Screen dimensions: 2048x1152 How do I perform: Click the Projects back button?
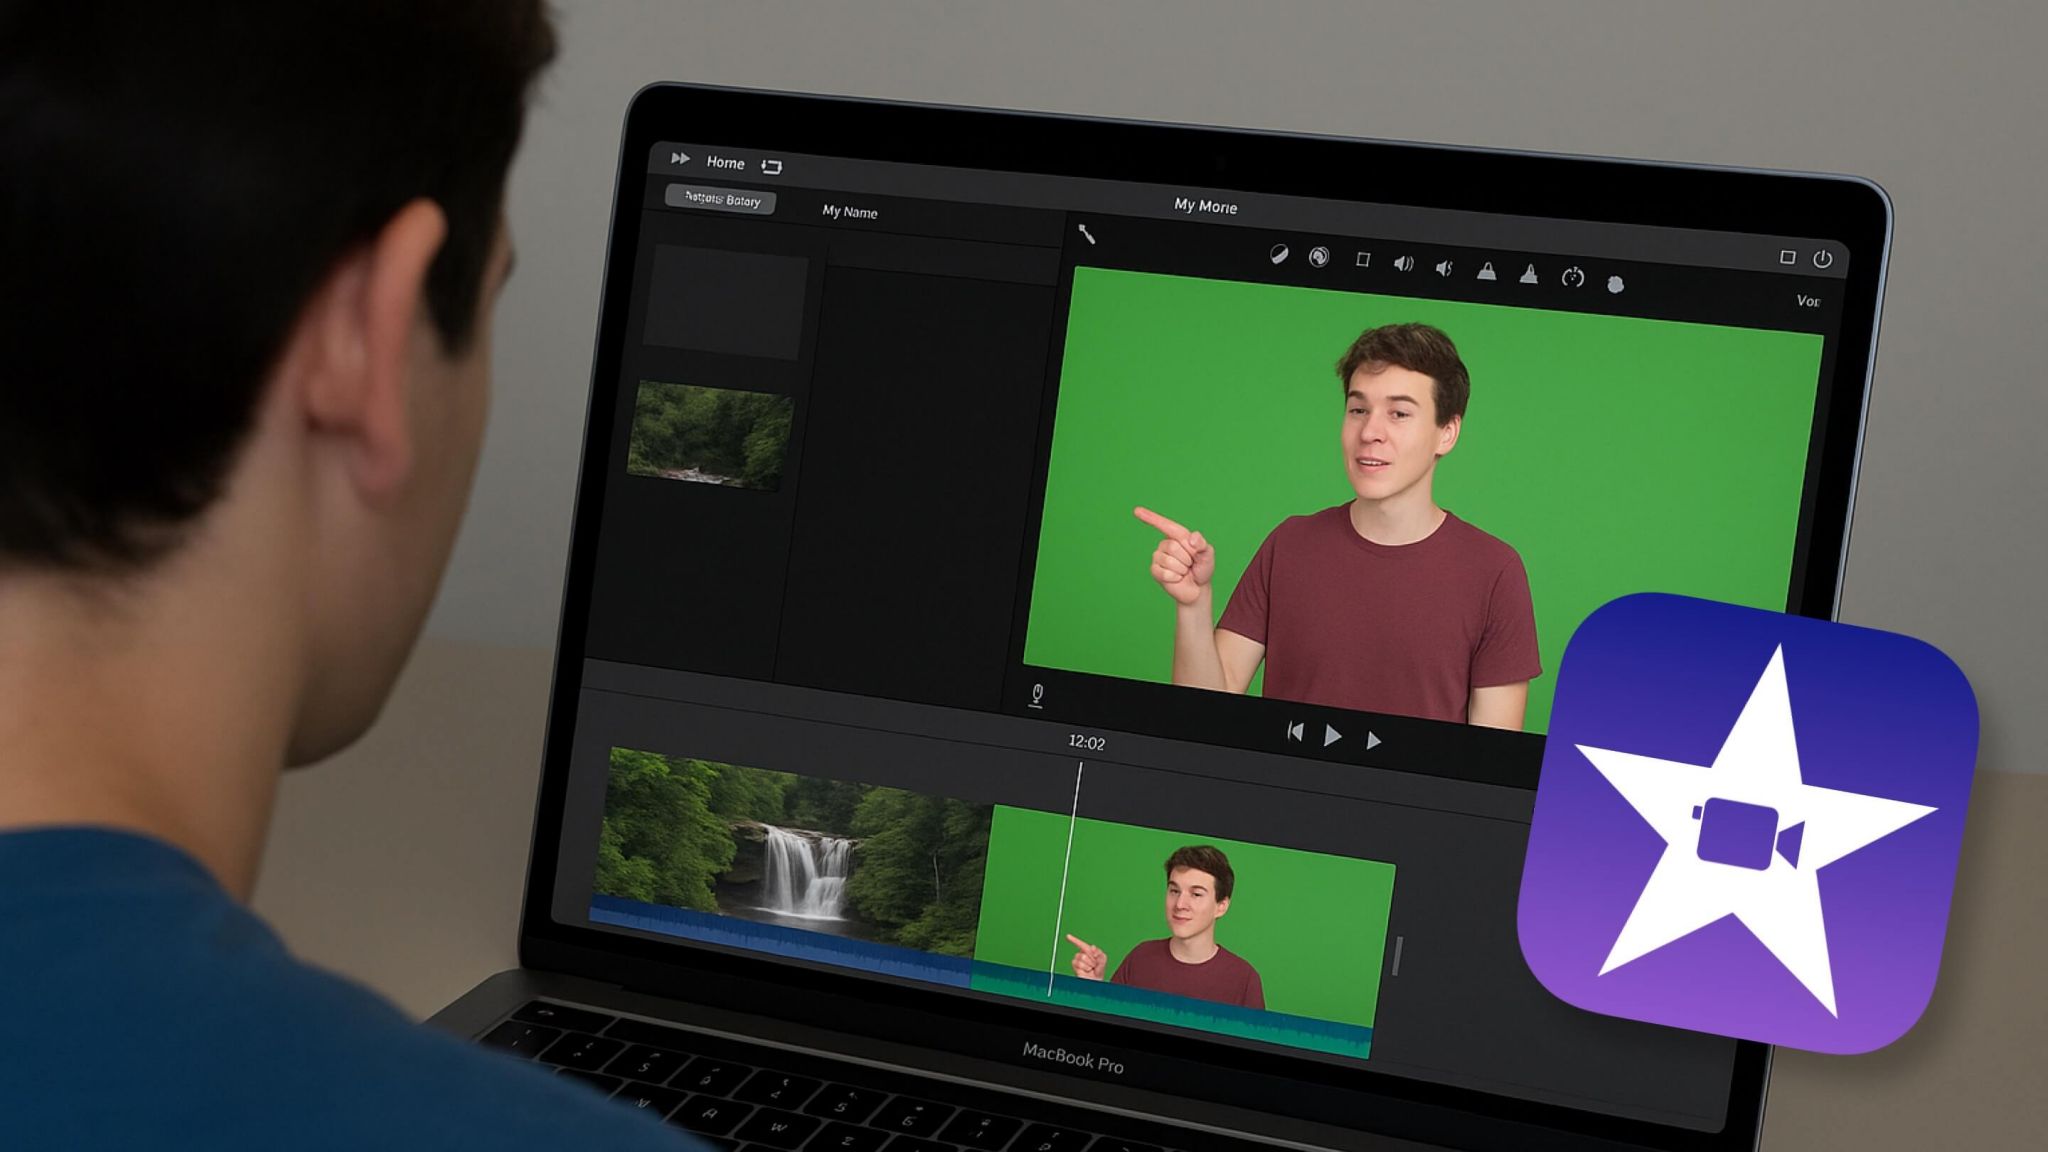pyautogui.click(x=722, y=200)
